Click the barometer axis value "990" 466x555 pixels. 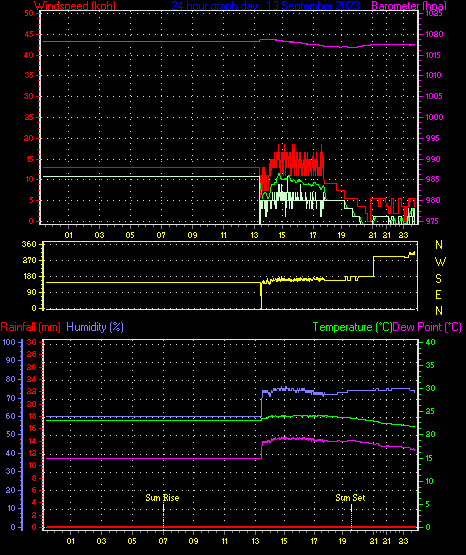point(433,159)
